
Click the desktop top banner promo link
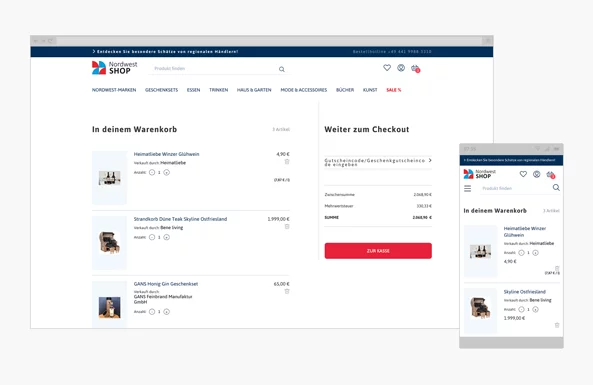[165, 51]
